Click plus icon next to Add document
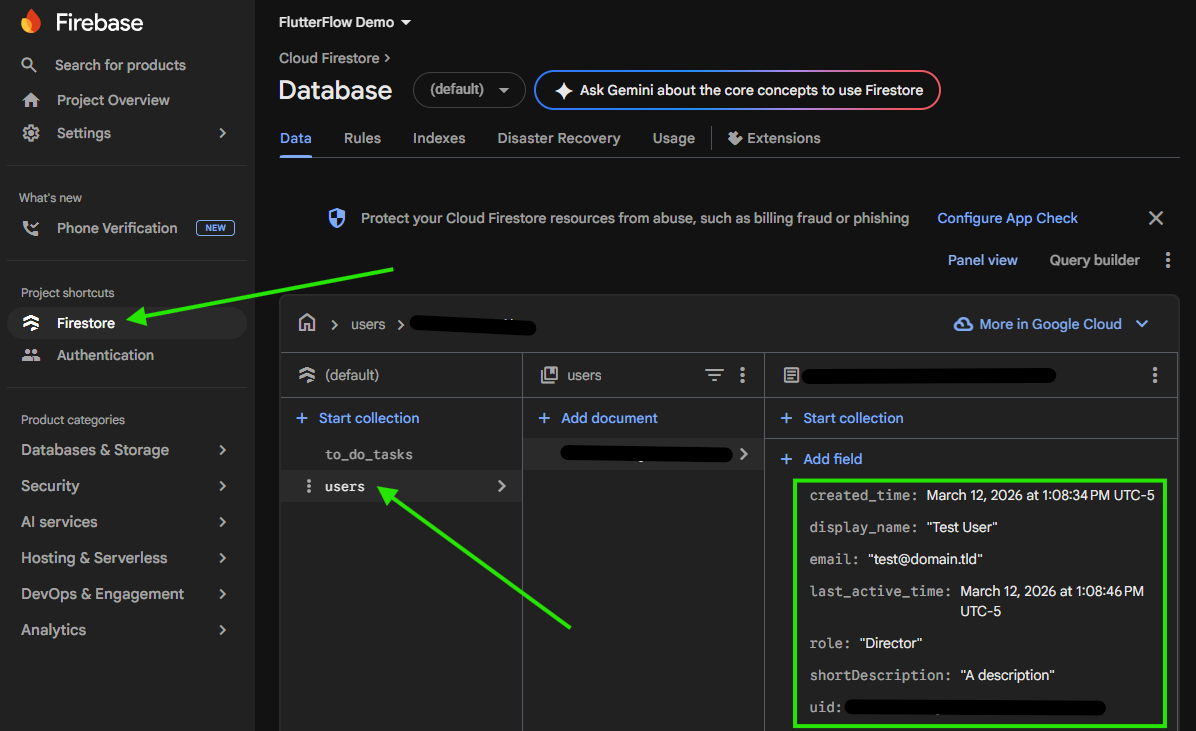The image size is (1196, 731). pos(544,418)
